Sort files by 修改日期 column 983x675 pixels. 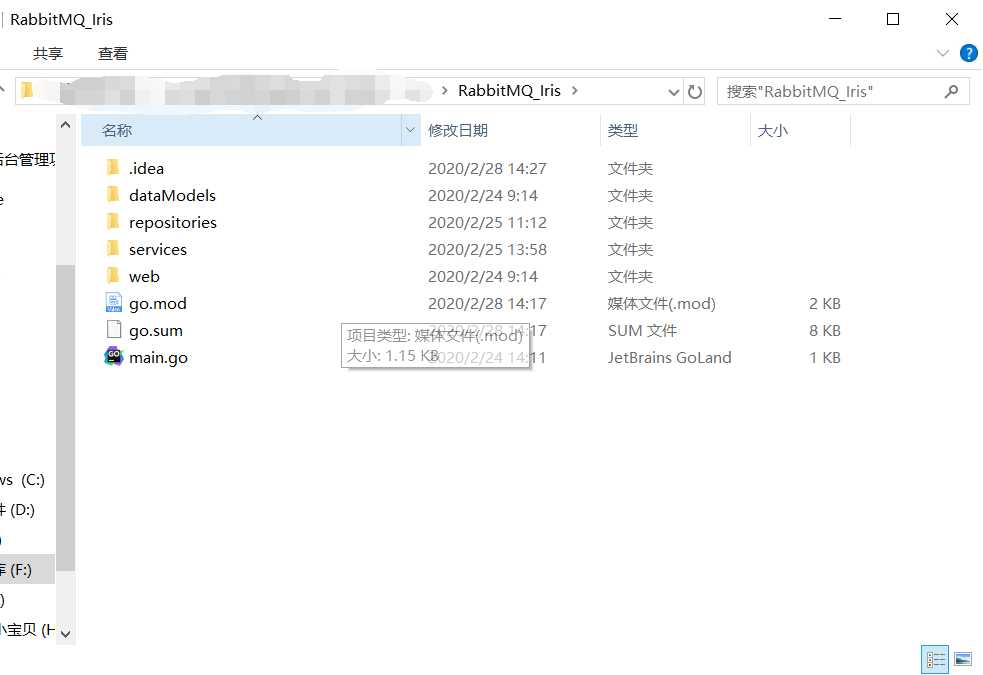510,130
